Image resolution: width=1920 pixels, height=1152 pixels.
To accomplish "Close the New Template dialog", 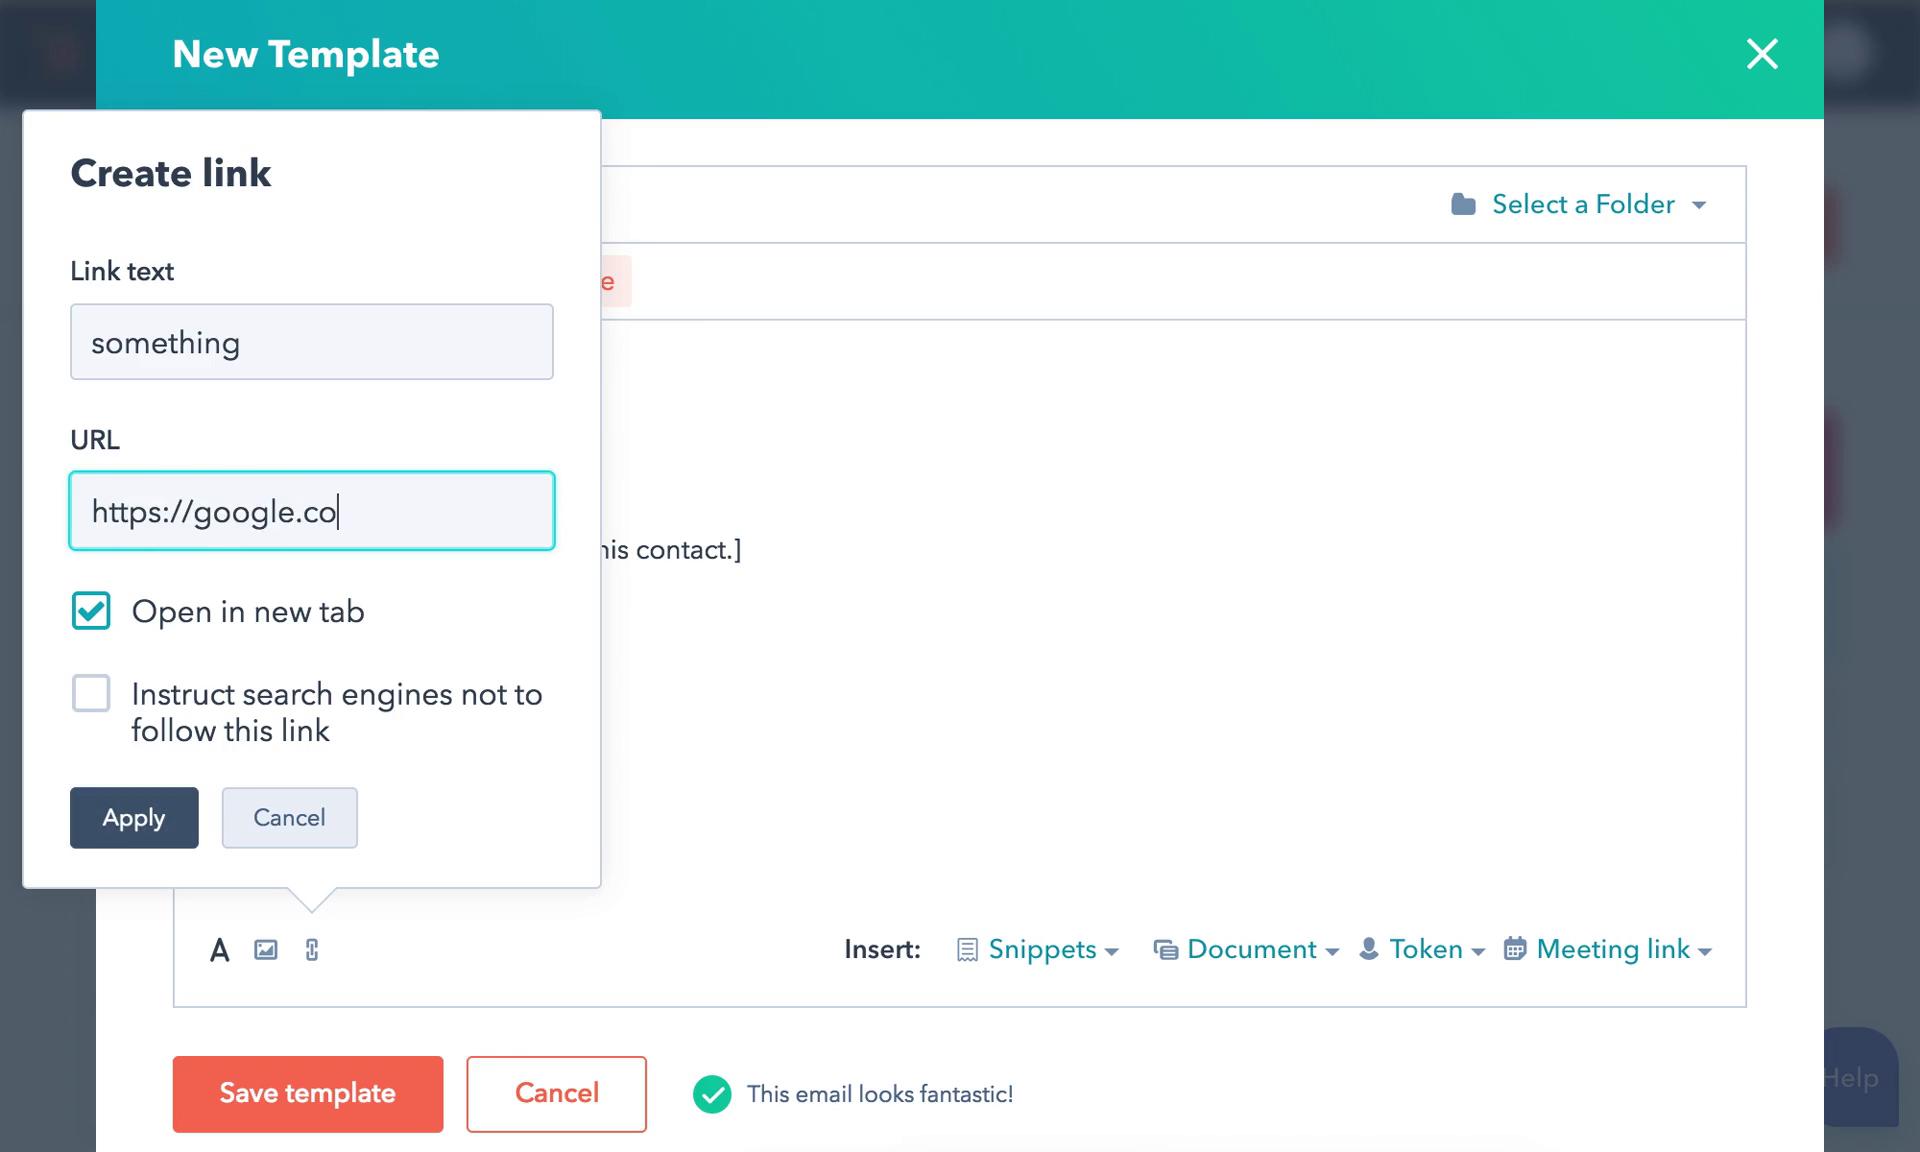I will coord(1762,54).
